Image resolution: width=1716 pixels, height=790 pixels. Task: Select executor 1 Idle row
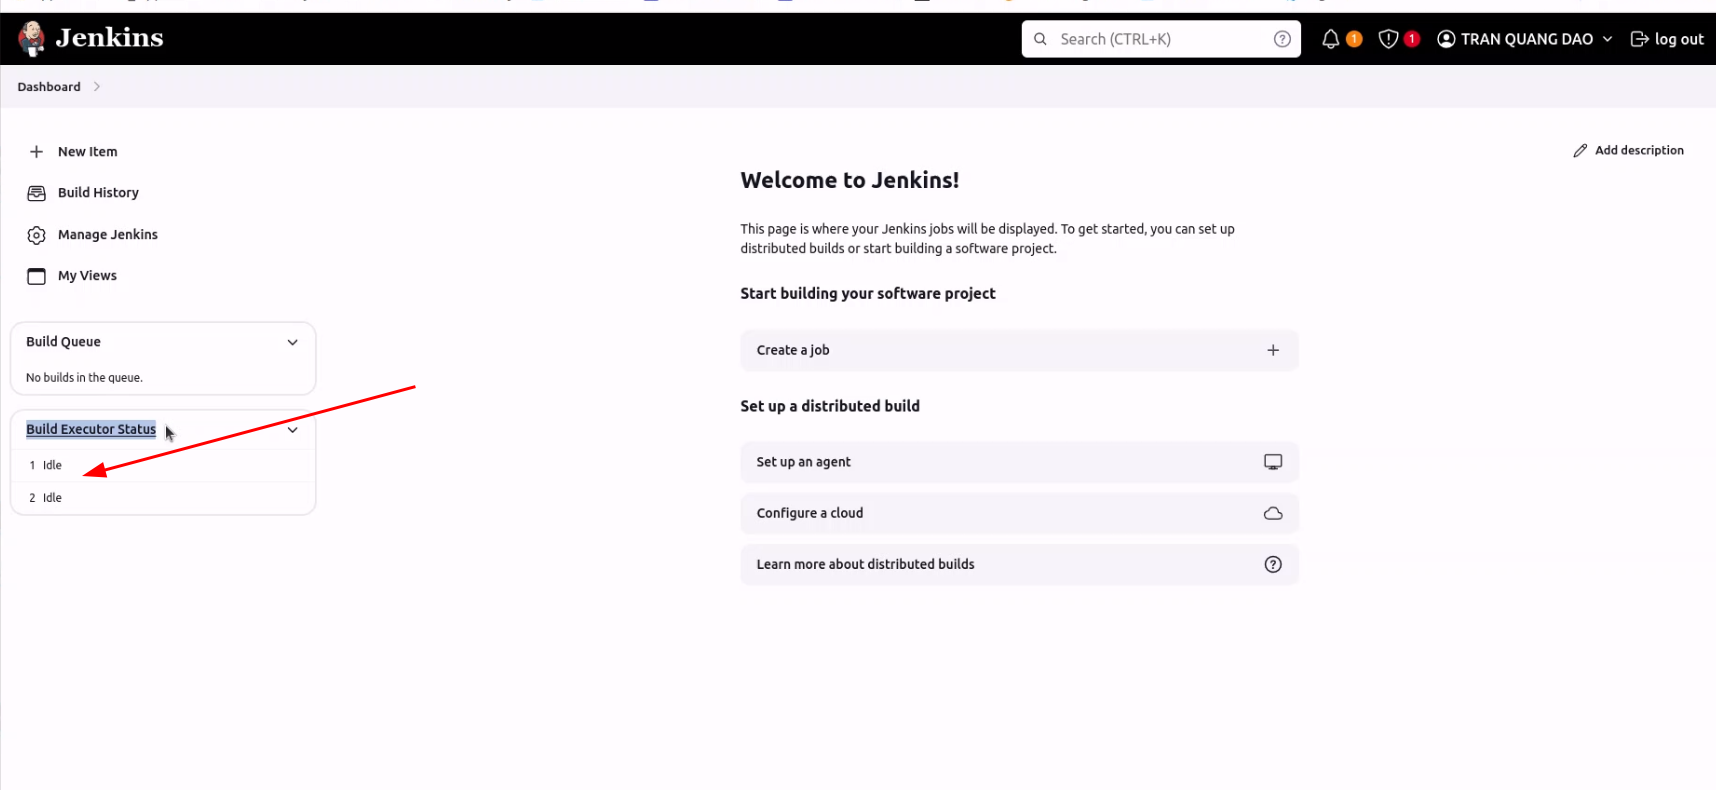coord(163,466)
